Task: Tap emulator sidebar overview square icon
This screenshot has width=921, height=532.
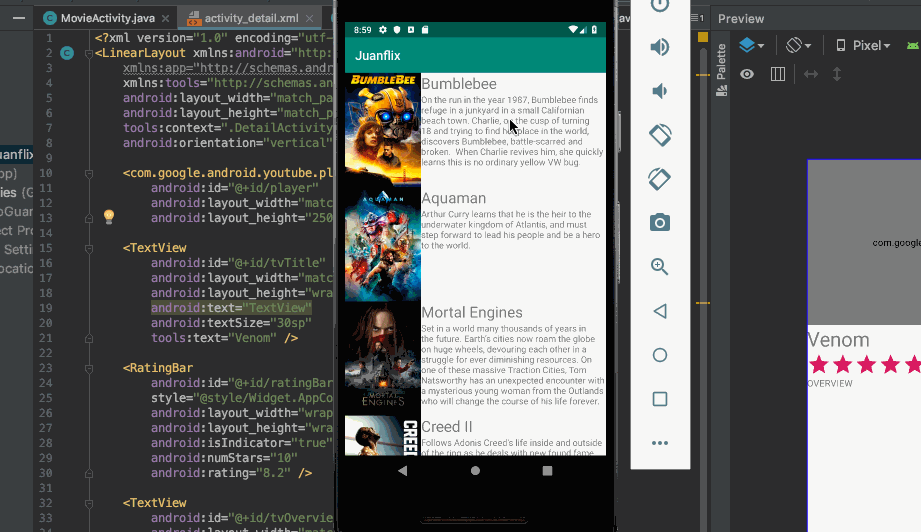Action: tap(660, 399)
